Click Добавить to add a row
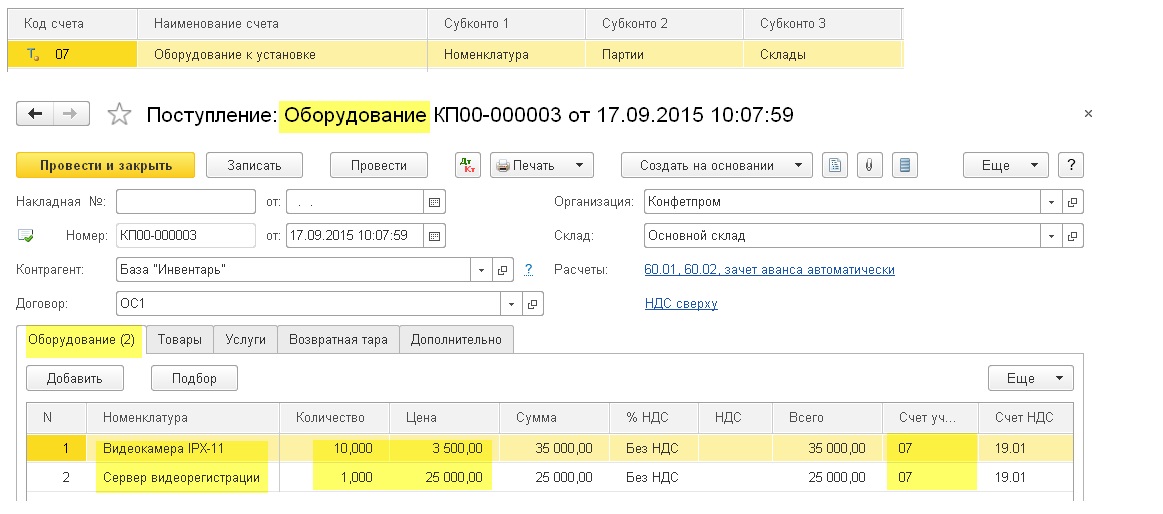The height and width of the screenshot is (514, 1163). [75, 378]
